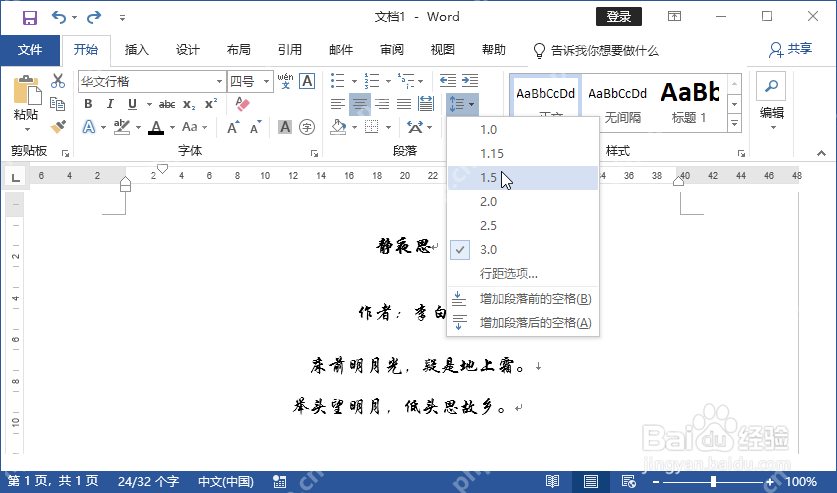Toggle superscript formatting
Screen dimensions: 837x493
(211, 104)
